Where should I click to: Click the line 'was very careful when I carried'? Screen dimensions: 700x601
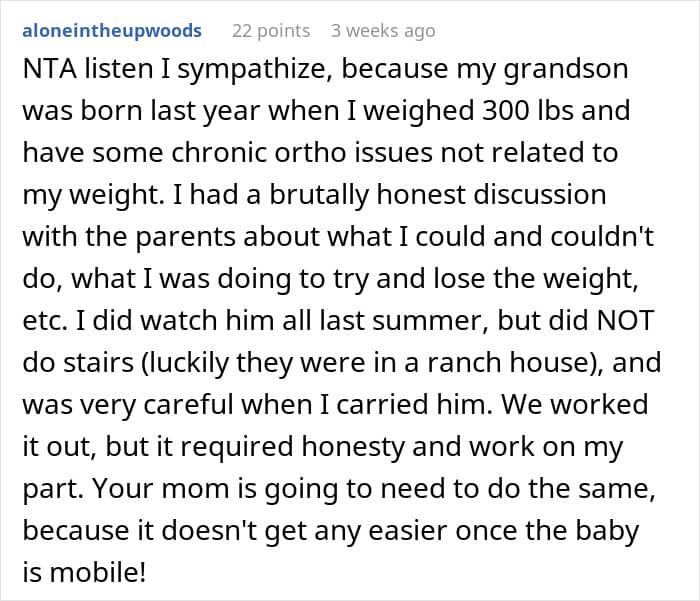point(335,405)
